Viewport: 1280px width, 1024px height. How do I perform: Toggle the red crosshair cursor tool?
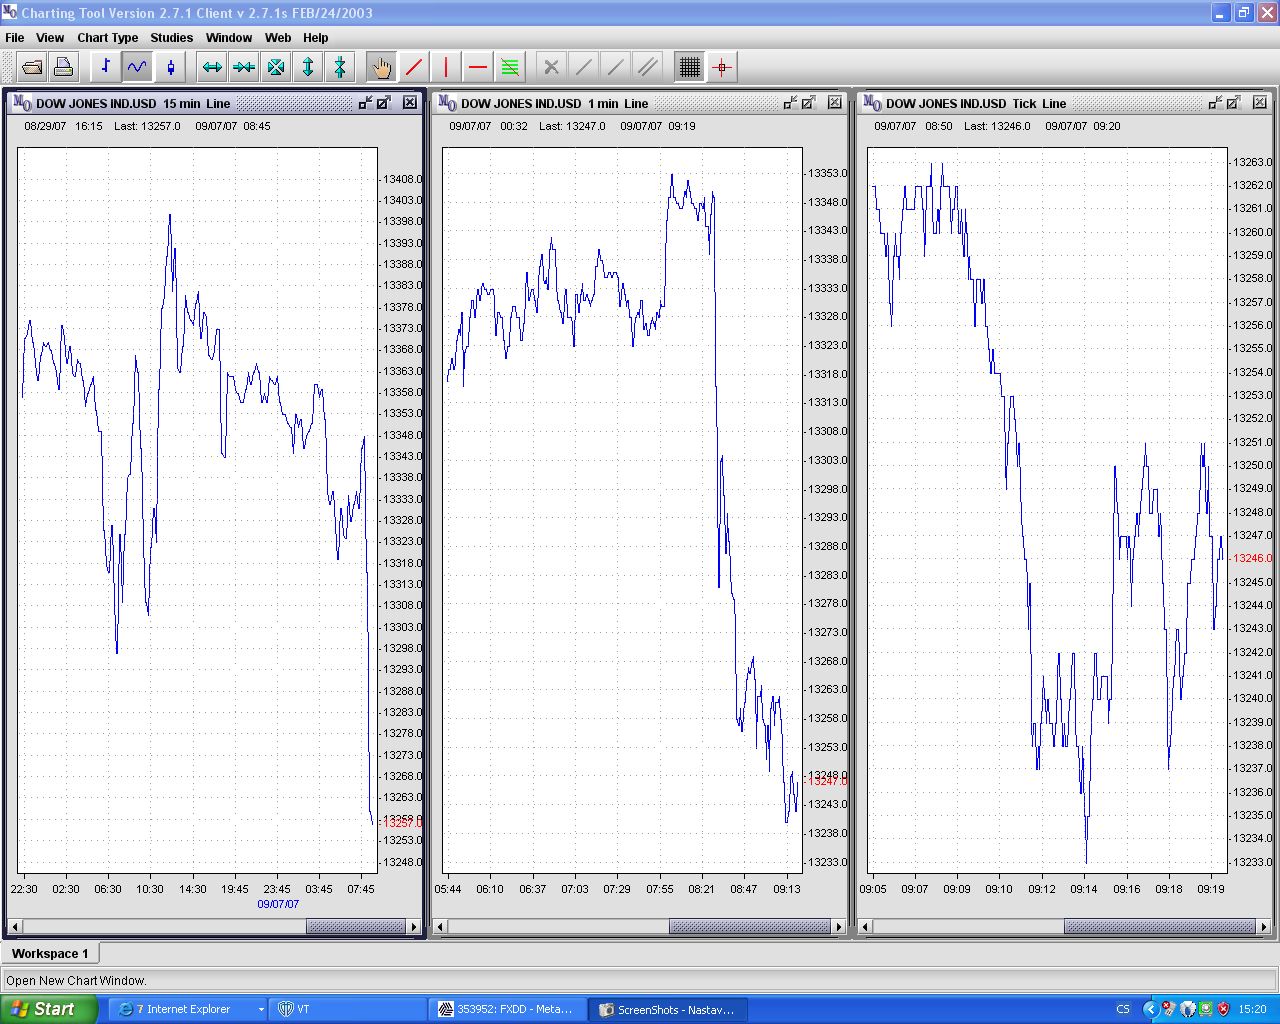coord(722,67)
